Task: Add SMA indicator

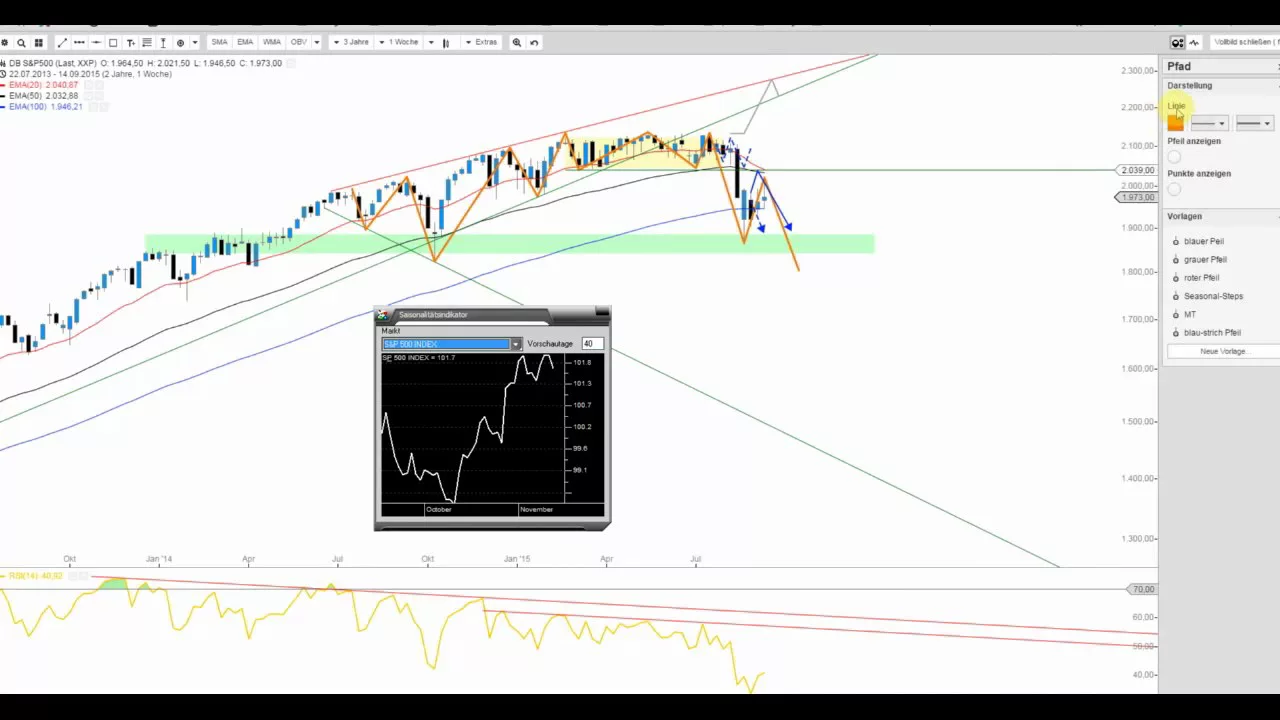Action: click(219, 42)
